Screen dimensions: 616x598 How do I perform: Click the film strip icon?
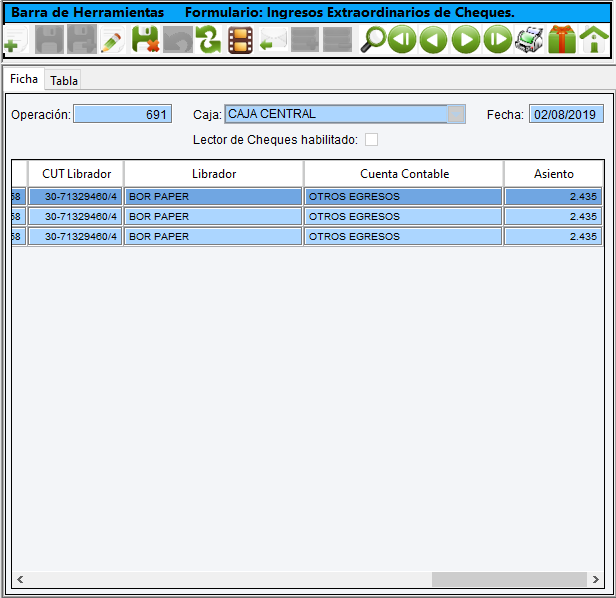coord(240,40)
